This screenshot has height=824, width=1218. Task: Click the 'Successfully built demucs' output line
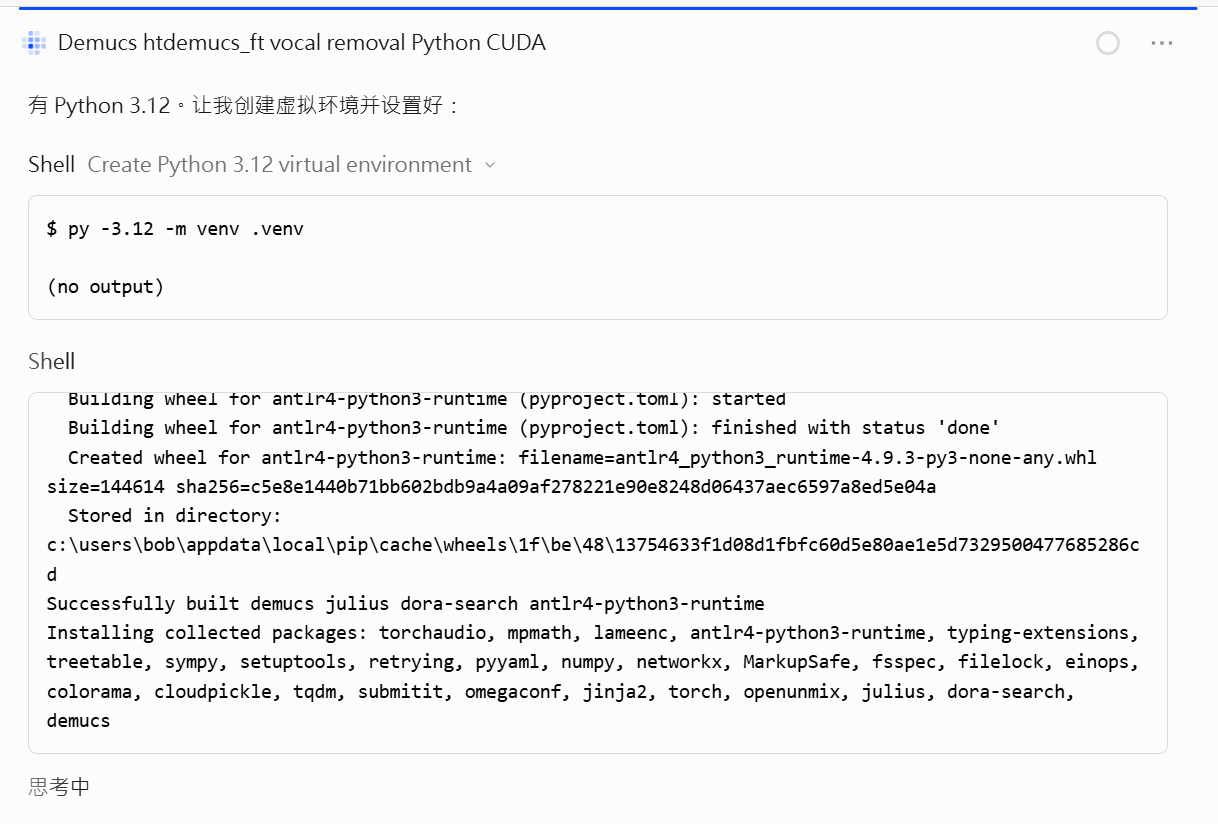click(x=405, y=603)
